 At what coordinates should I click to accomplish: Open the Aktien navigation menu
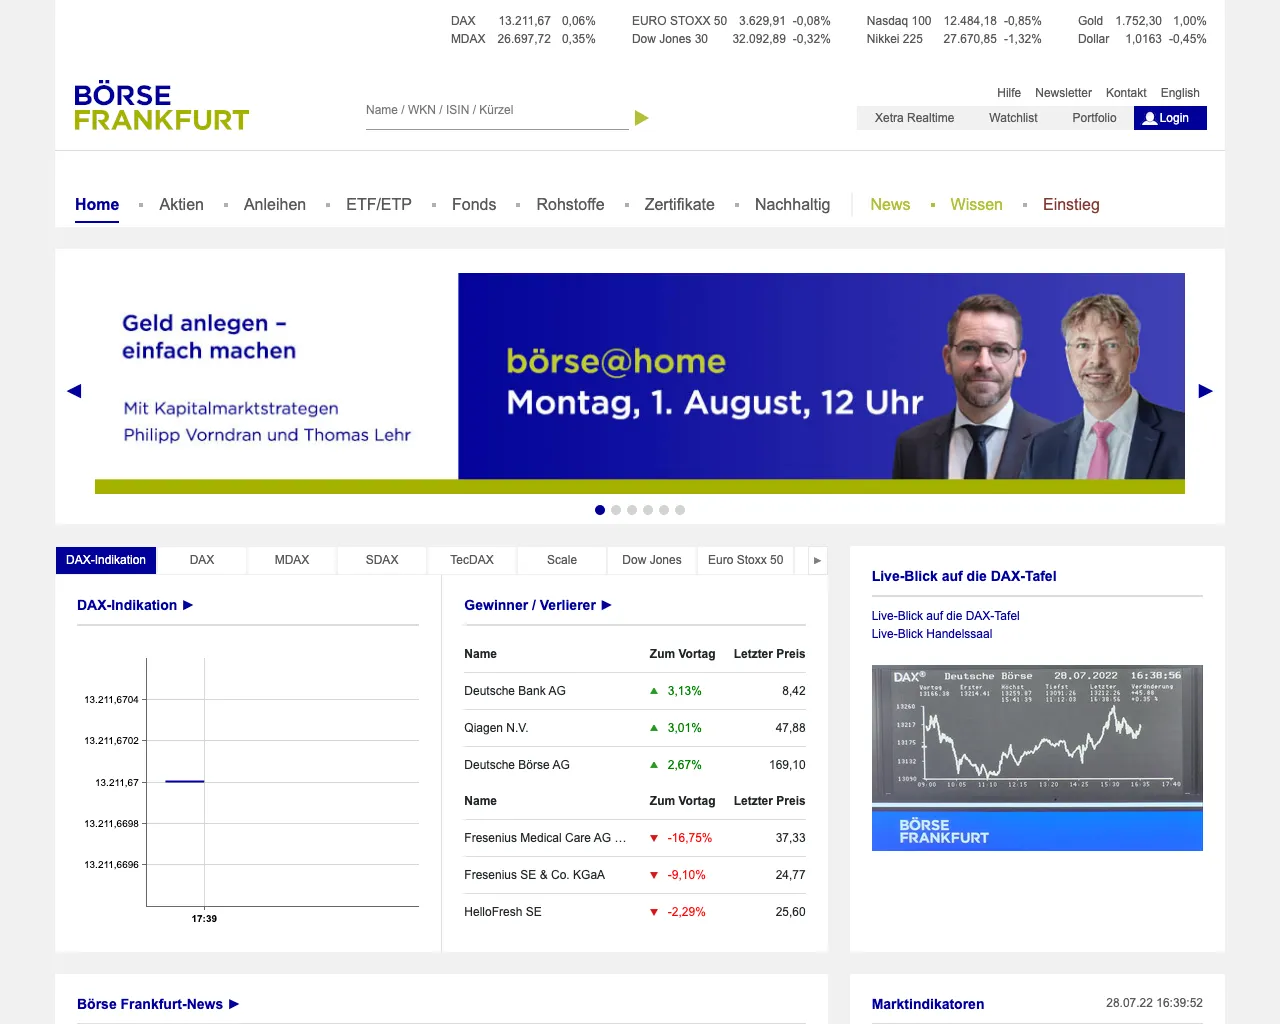[x=181, y=204]
